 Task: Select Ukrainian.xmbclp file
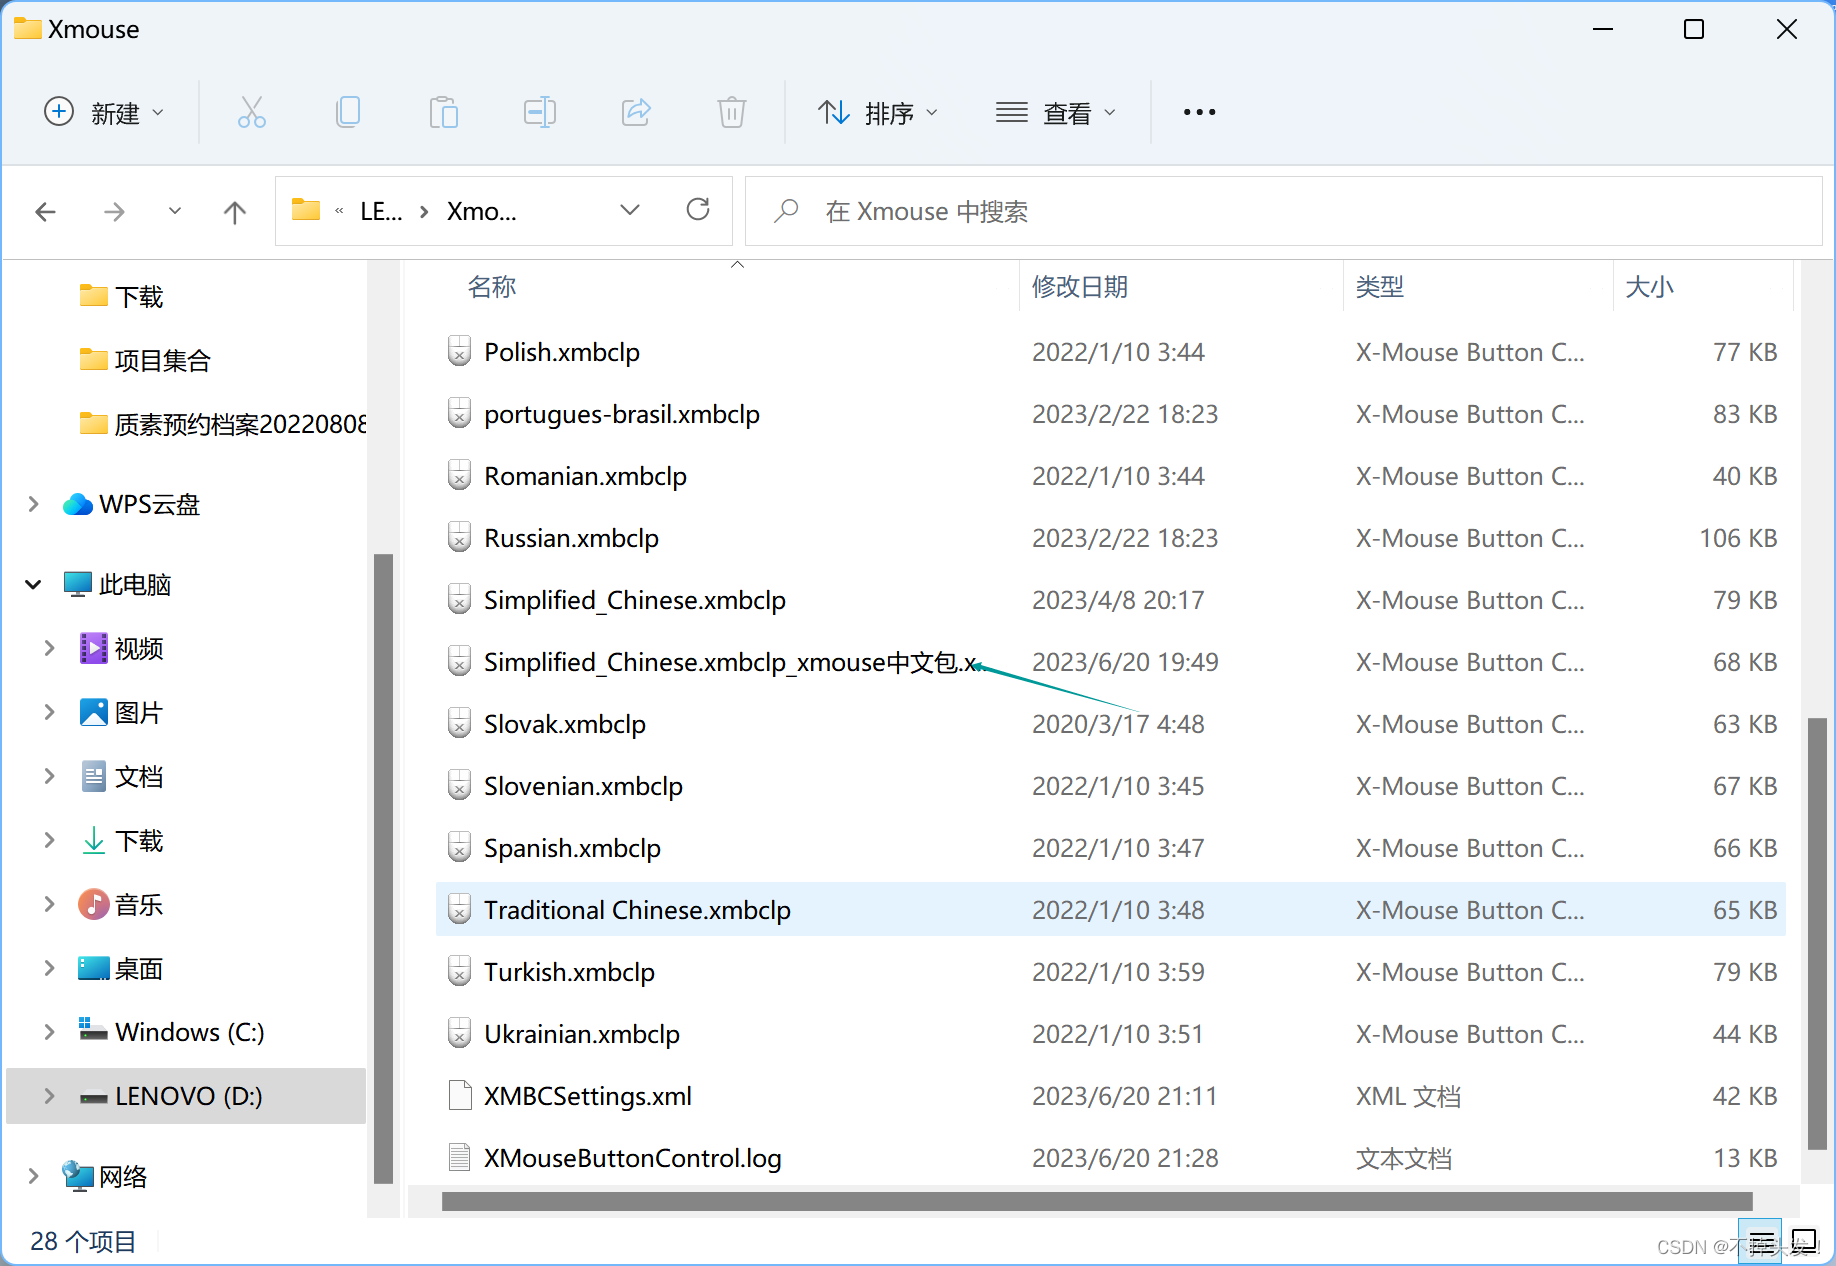[x=1111, y=1034]
